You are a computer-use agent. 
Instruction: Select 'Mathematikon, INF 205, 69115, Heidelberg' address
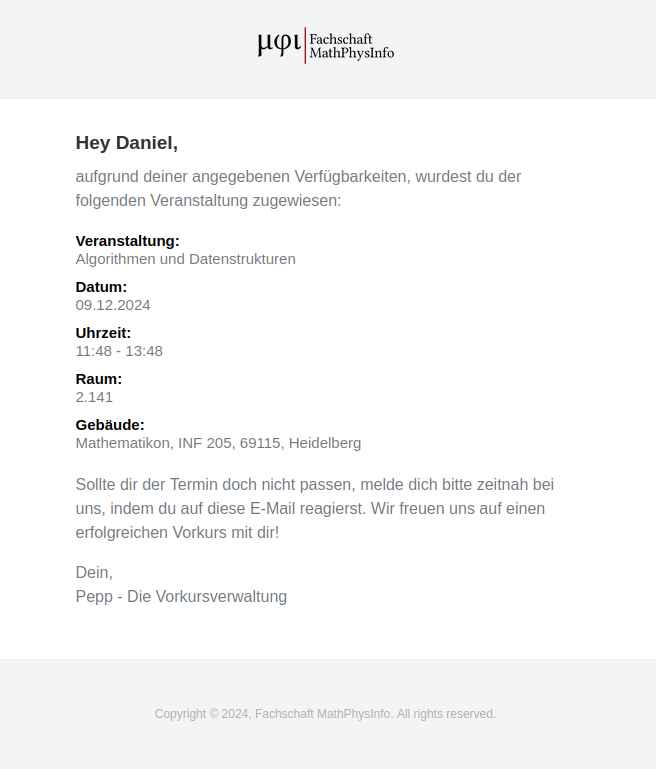(x=218, y=443)
